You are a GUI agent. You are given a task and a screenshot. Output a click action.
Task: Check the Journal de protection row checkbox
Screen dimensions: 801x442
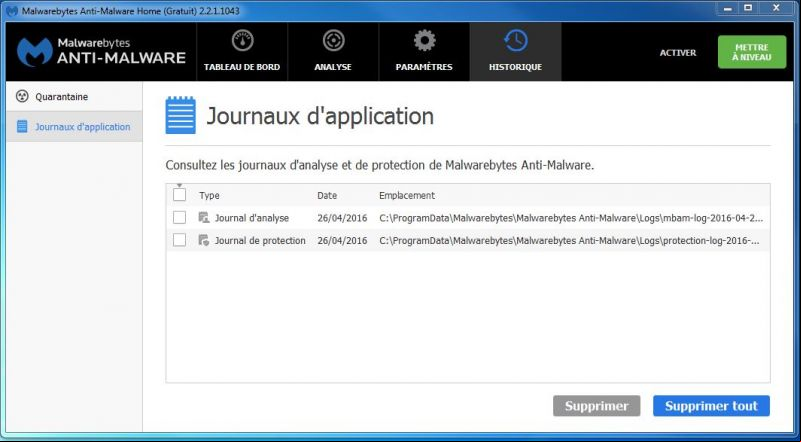pos(179,240)
